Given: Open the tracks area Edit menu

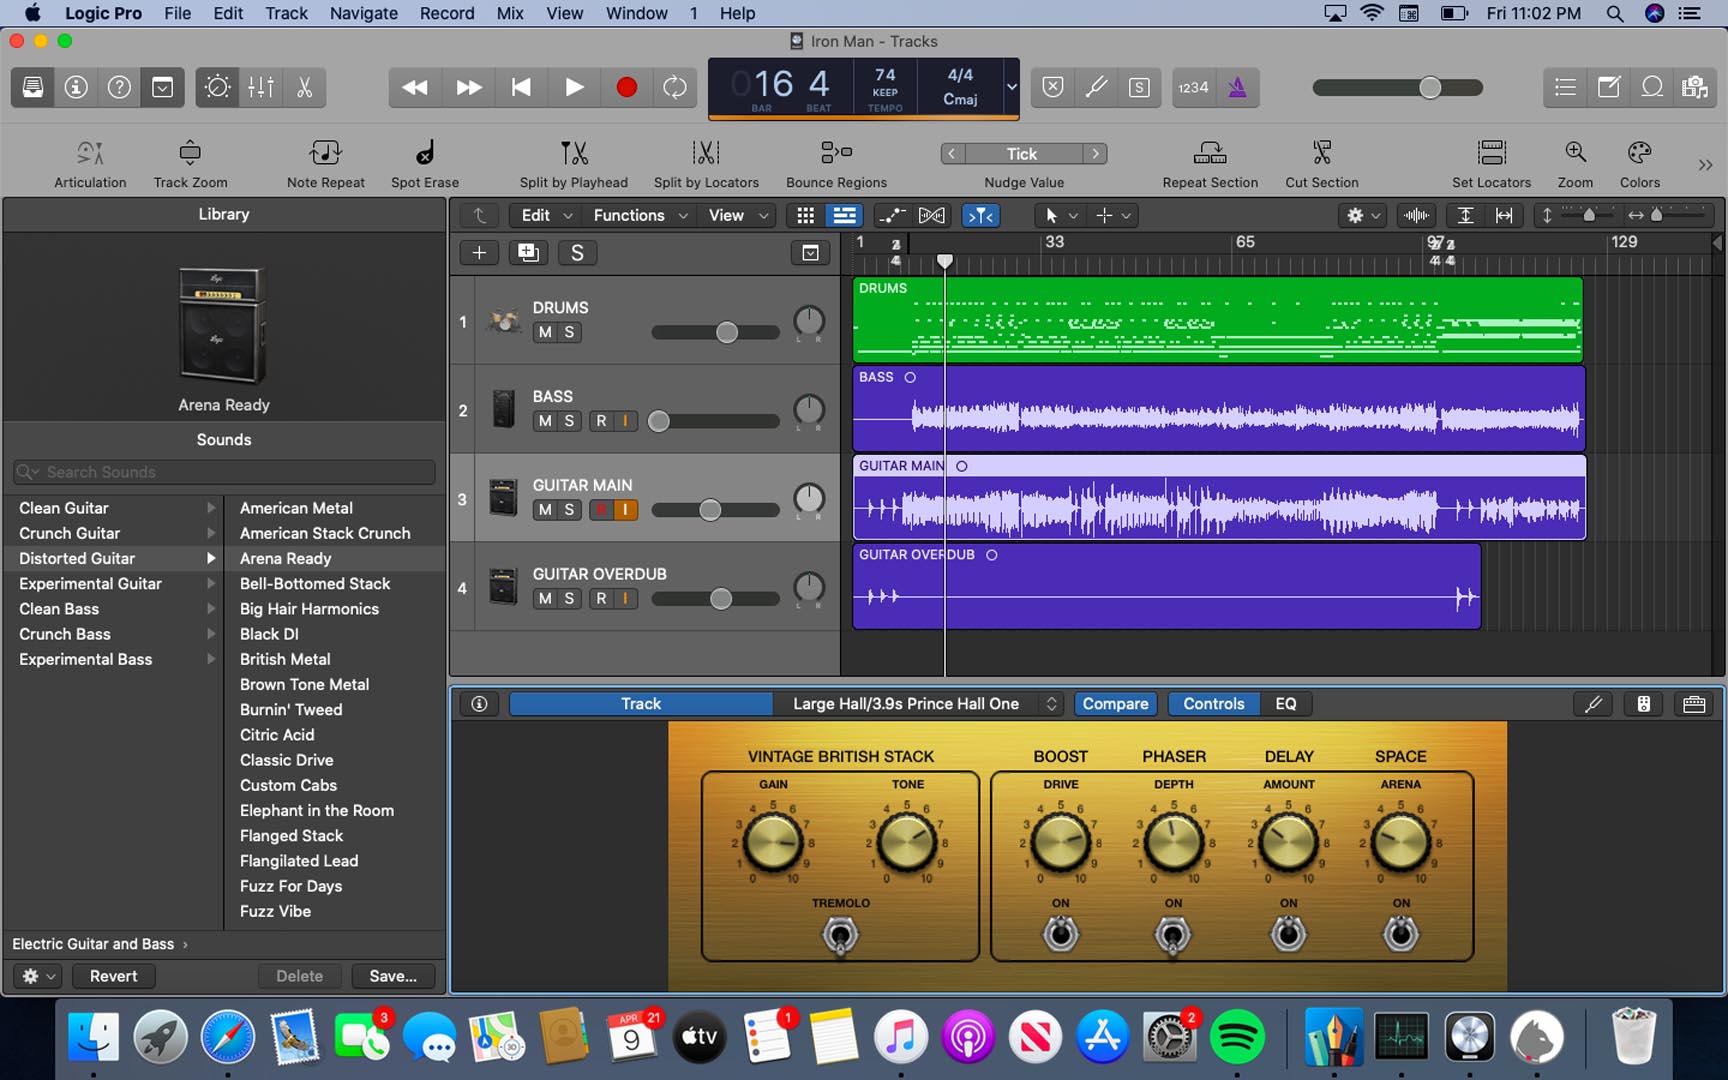Looking at the screenshot, I should [x=546, y=215].
